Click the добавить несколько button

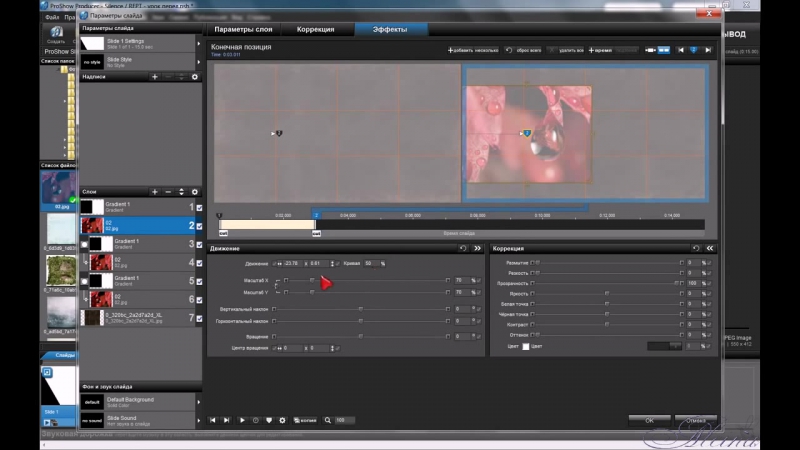tap(473, 50)
